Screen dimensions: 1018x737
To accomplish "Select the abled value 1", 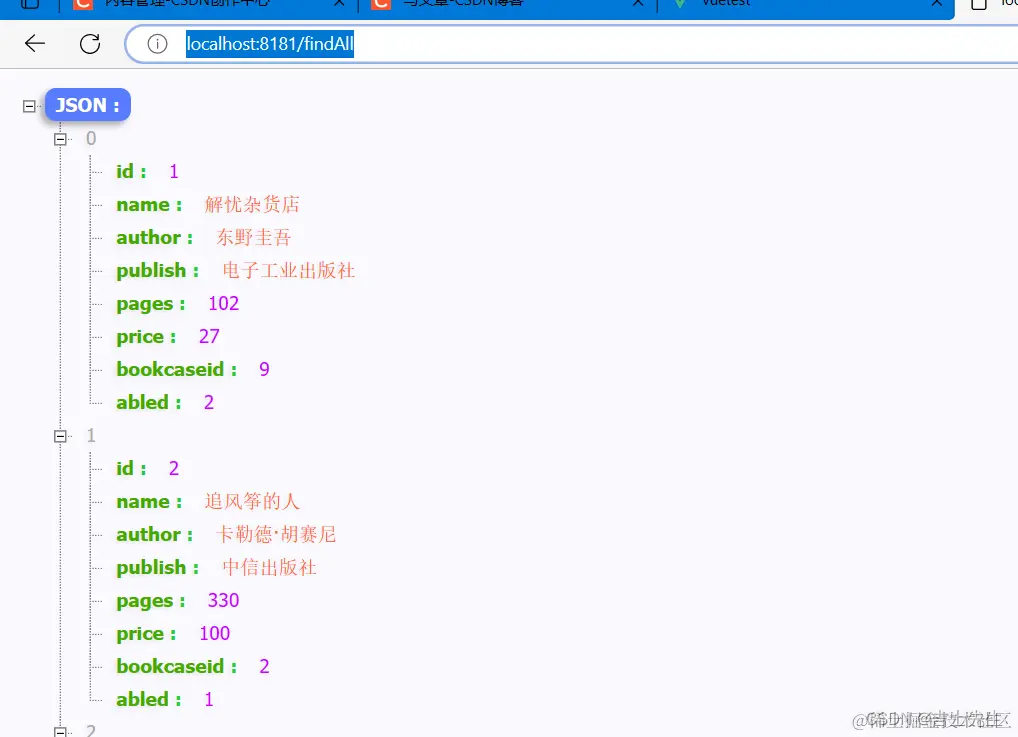I will (208, 699).
